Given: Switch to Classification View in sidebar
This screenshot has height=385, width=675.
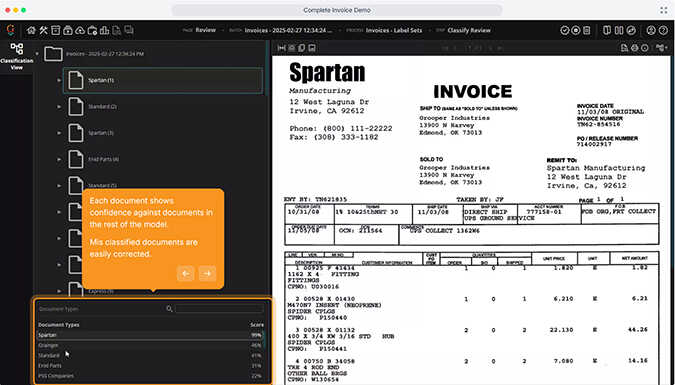Looking at the screenshot, I should point(17,56).
